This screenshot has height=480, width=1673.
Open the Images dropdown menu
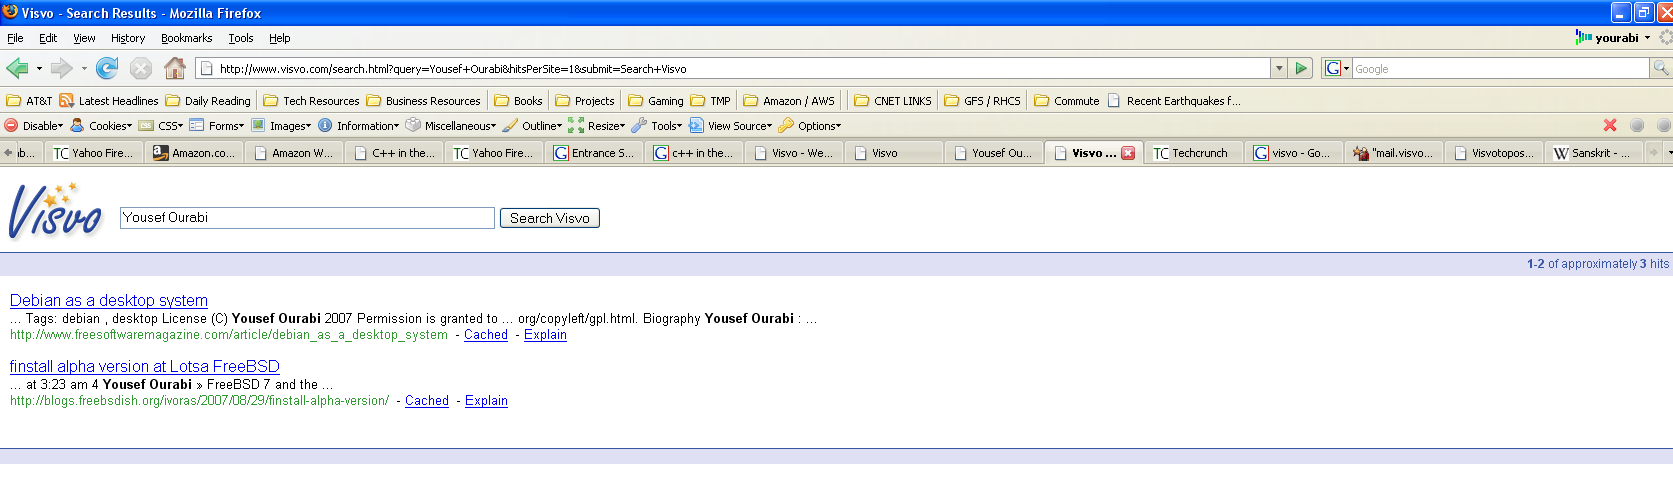point(281,126)
